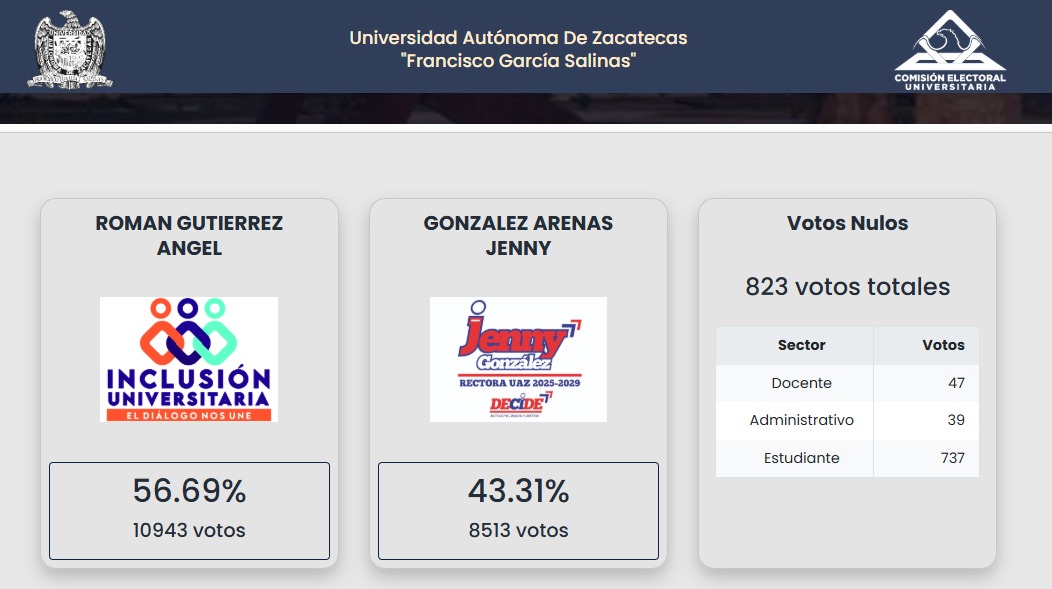Click the university name header title
This screenshot has height=589, width=1052.
pos(518,49)
